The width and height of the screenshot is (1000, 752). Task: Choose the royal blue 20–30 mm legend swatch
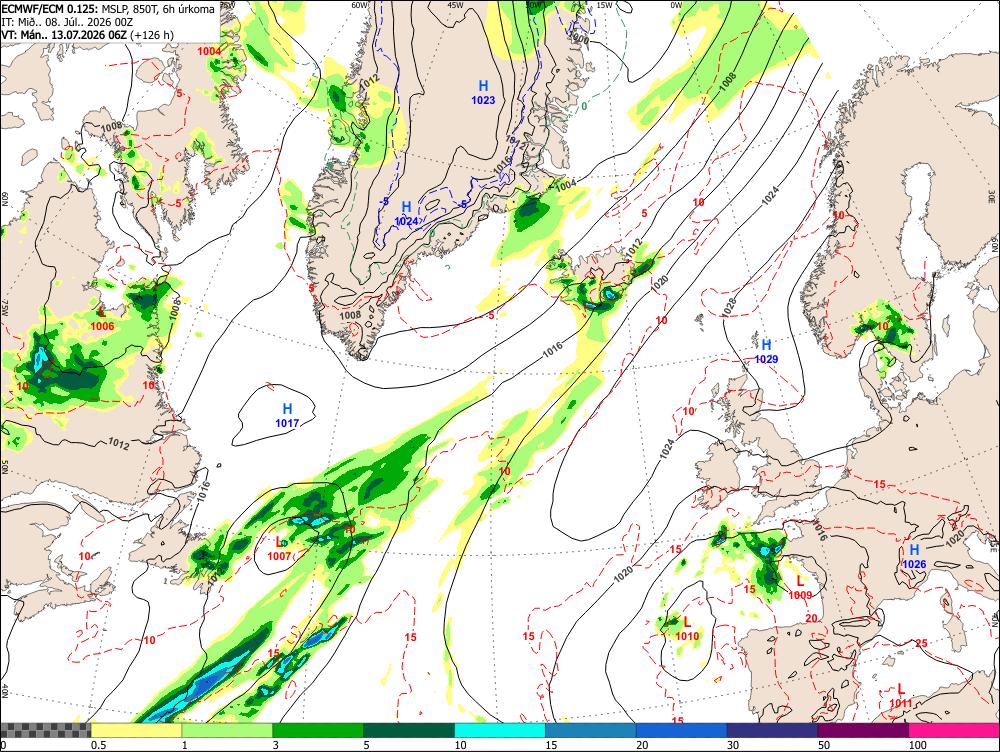(x=682, y=730)
